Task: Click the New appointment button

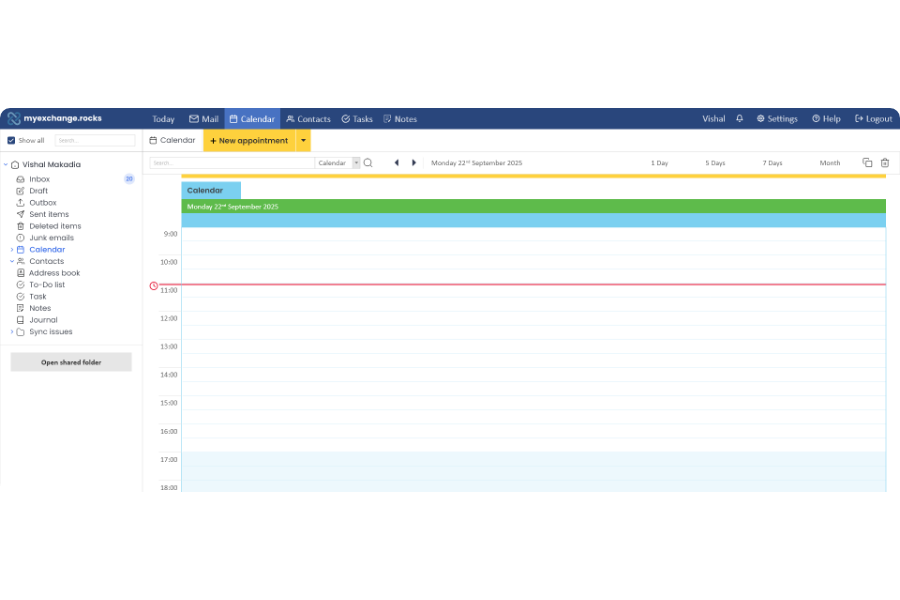Action: [249, 141]
